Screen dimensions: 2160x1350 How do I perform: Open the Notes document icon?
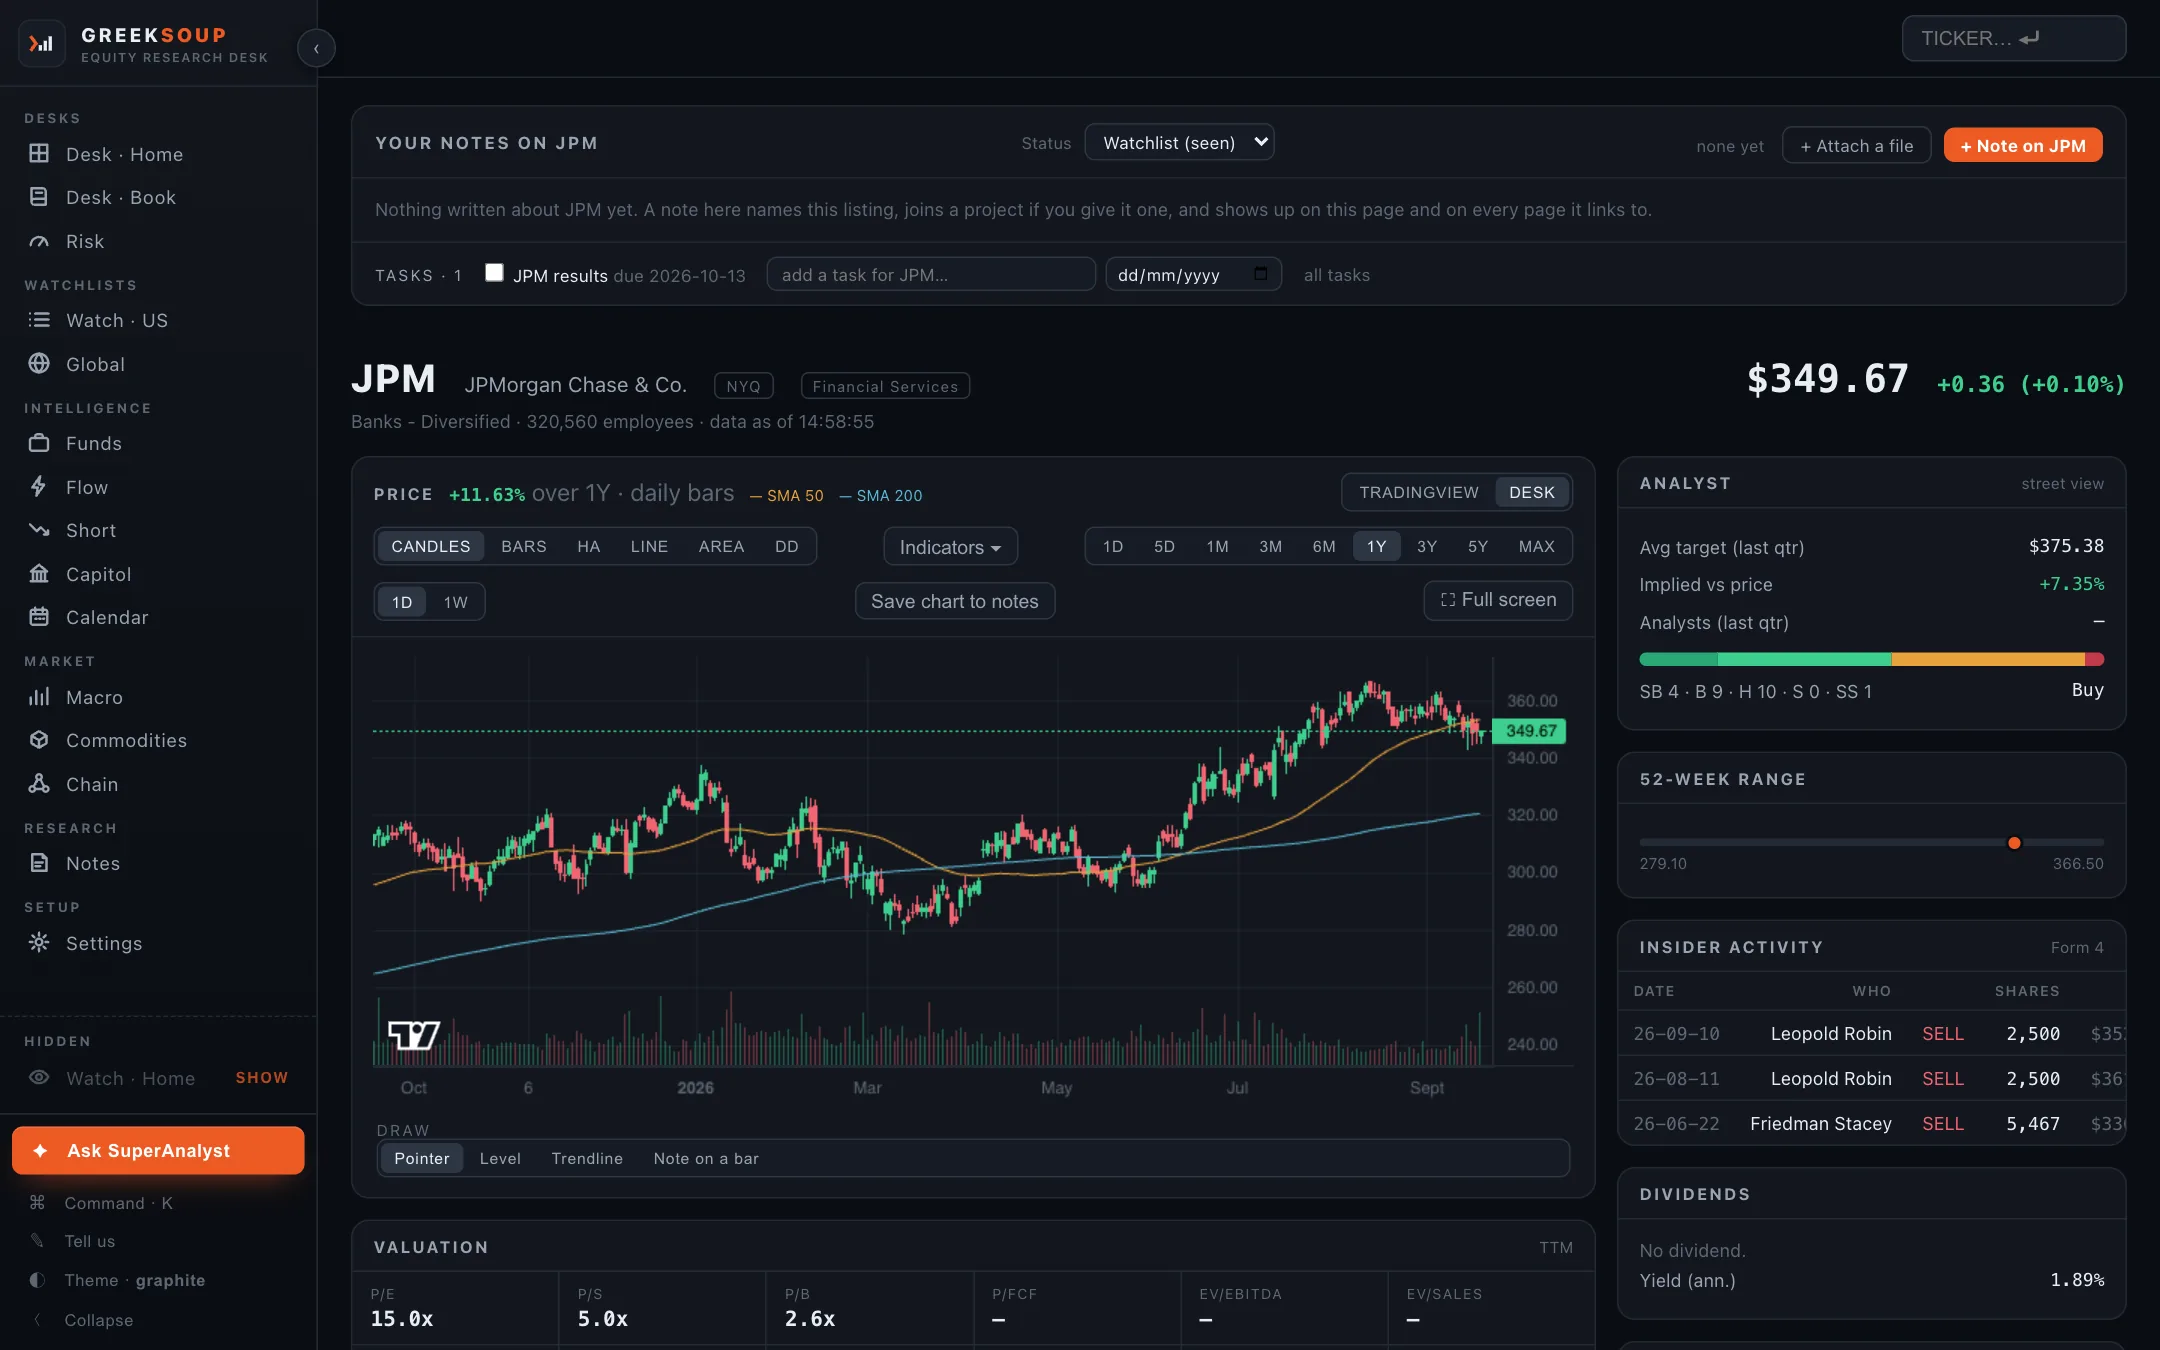coord(39,863)
